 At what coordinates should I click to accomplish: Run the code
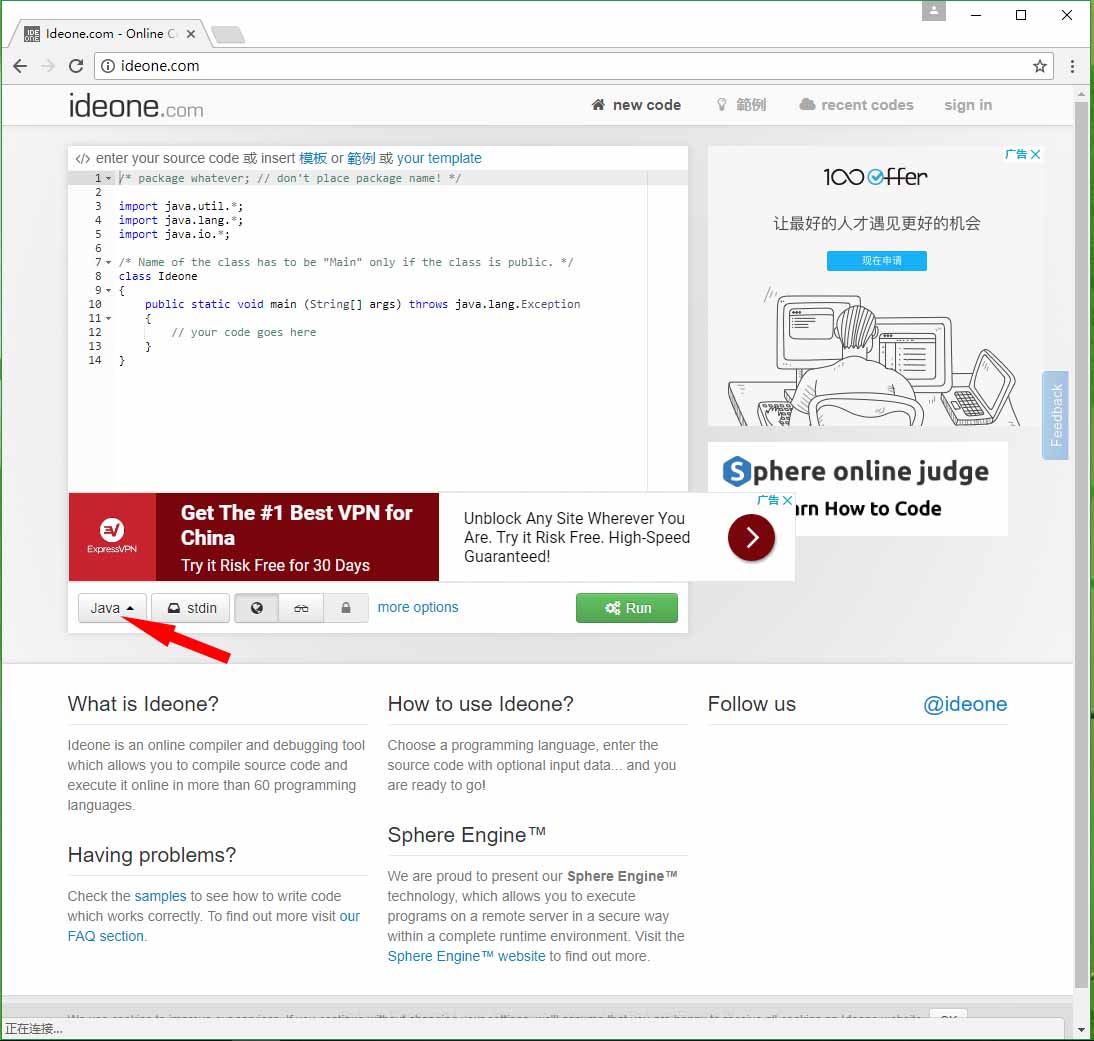tap(627, 608)
